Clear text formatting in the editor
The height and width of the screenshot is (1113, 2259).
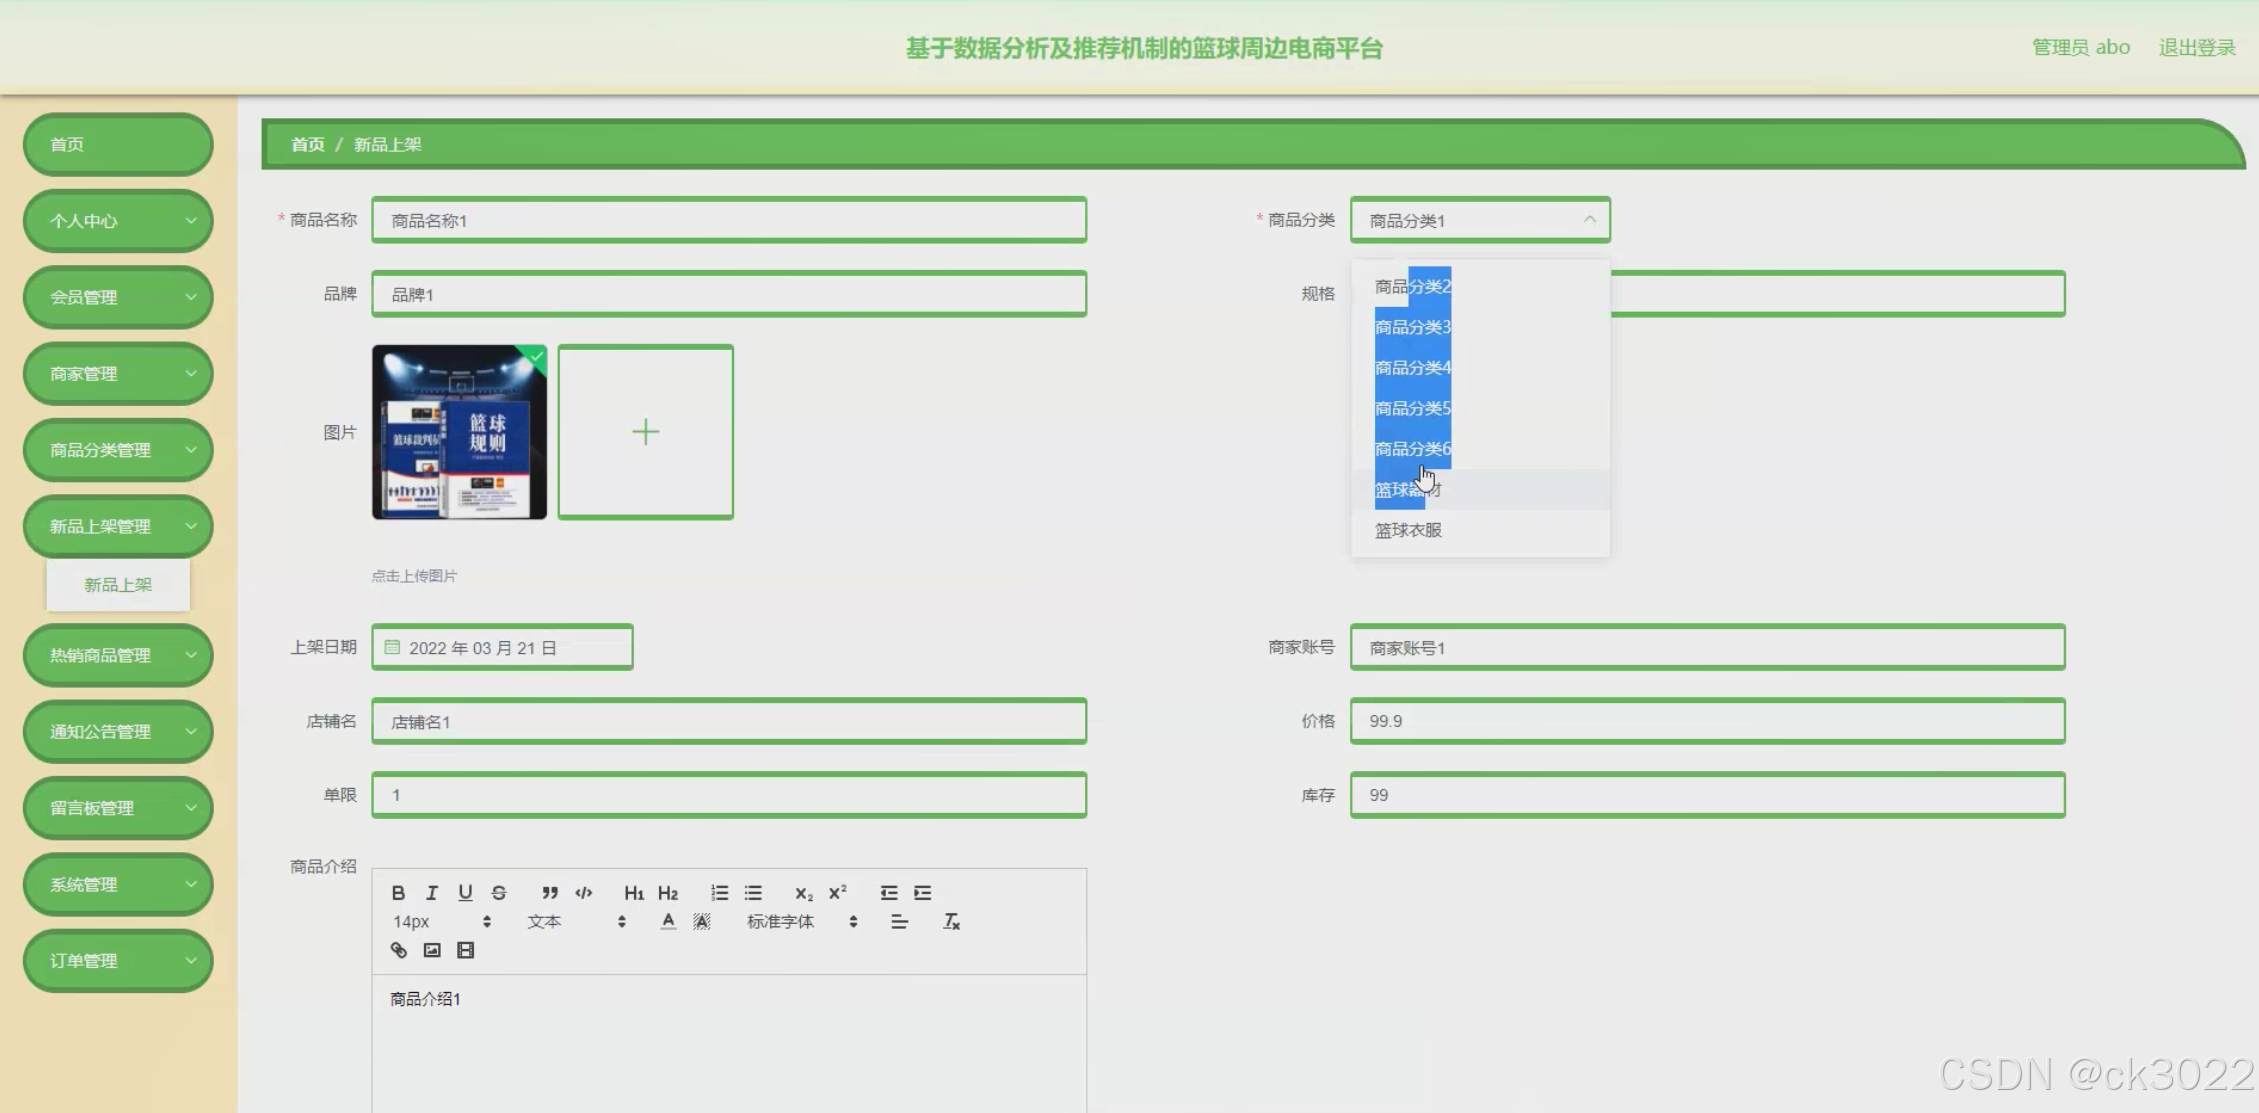pyautogui.click(x=951, y=922)
